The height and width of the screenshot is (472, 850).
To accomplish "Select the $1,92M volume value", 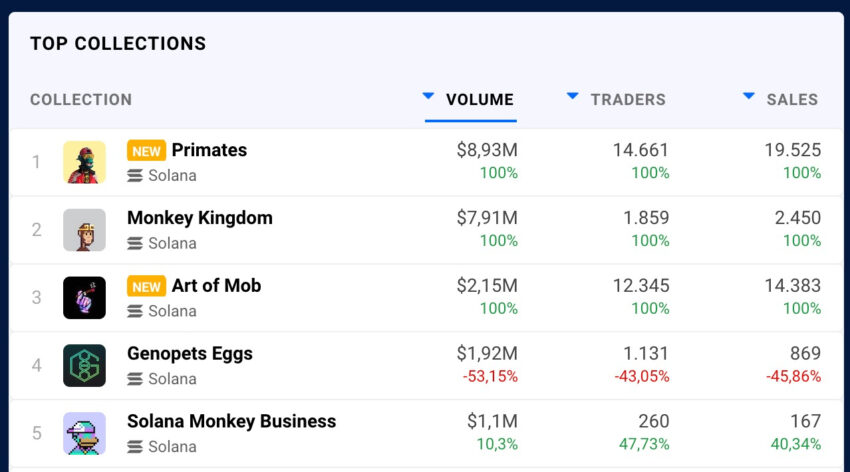I will 487,353.
